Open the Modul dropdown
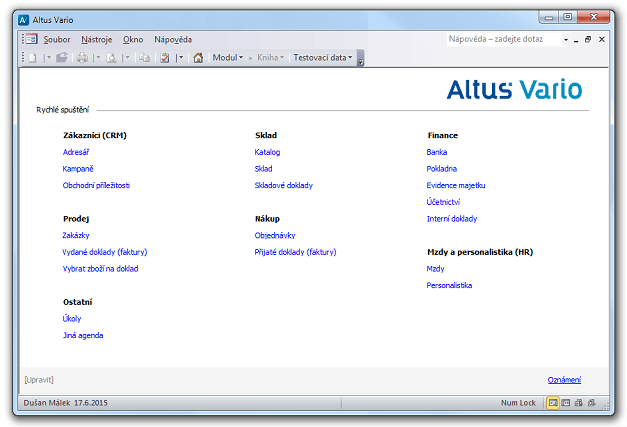 pyautogui.click(x=228, y=58)
